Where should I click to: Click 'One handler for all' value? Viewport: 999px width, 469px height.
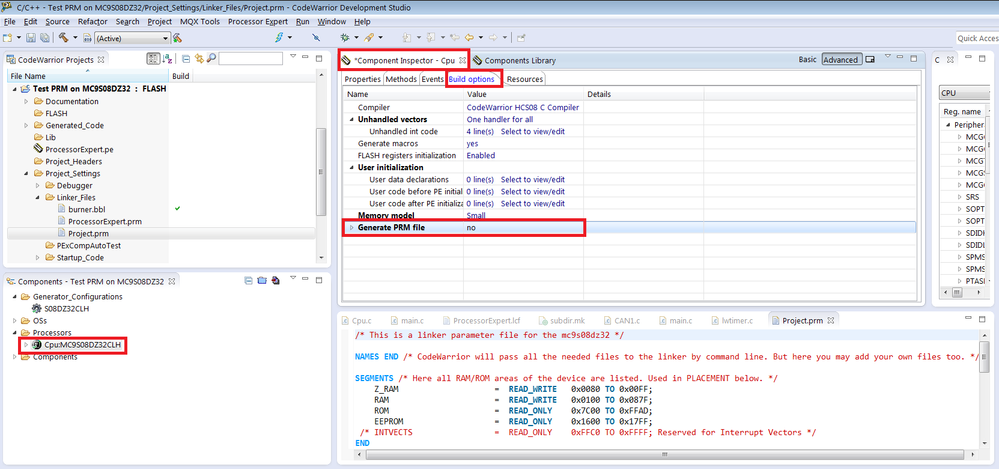pos(500,119)
